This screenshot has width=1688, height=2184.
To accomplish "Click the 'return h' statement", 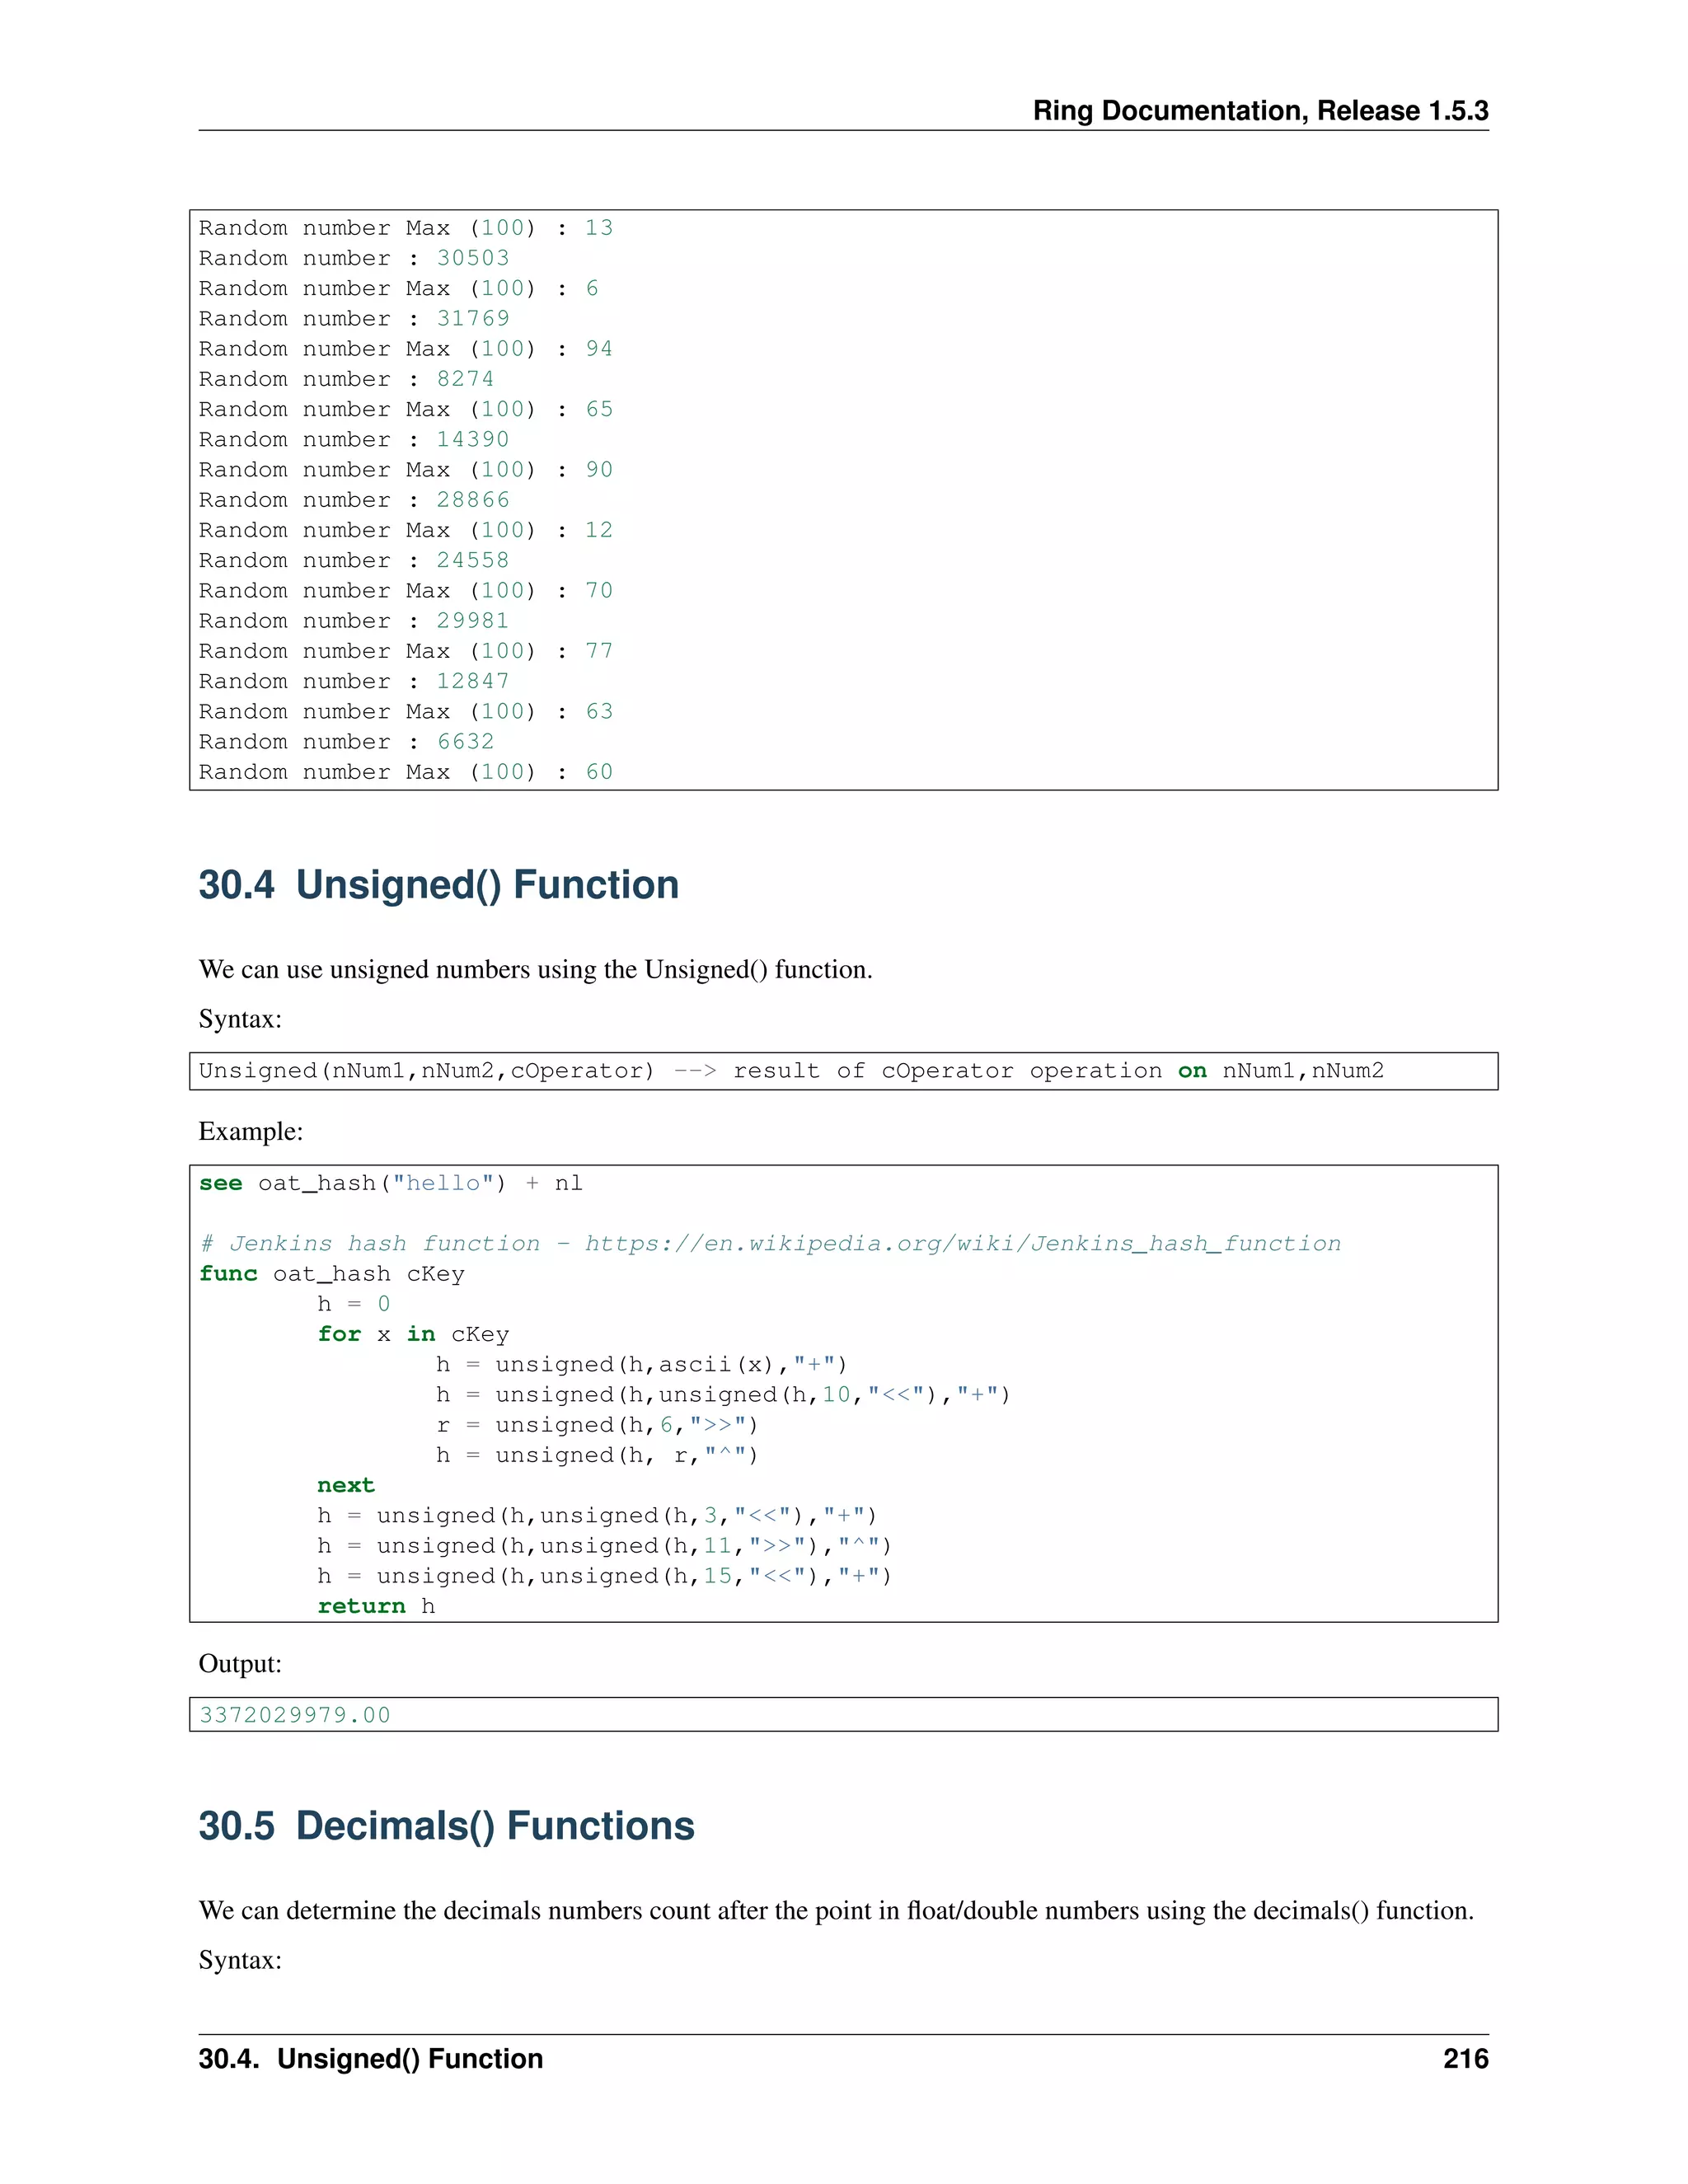I will [x=375, y=1606].
